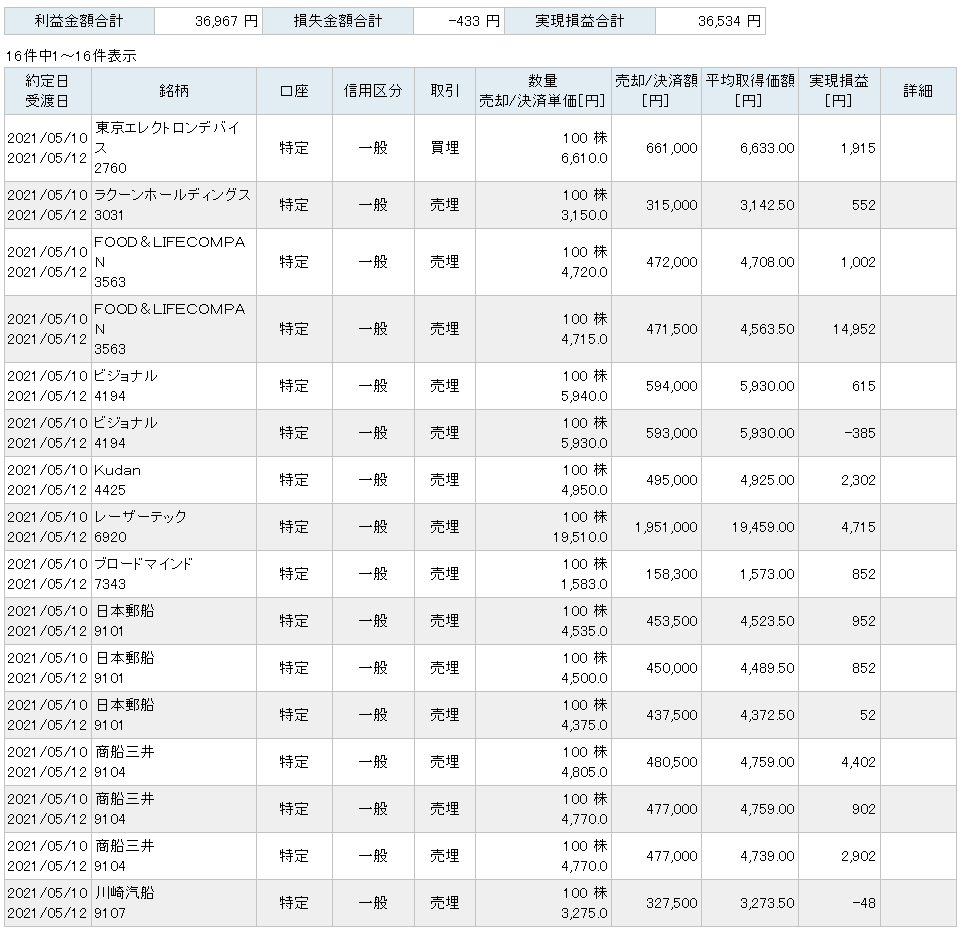The height and width of the screenshot is (931, 962).
Task: Click the 4,708.00 average acquisition price
Action: 767,262
